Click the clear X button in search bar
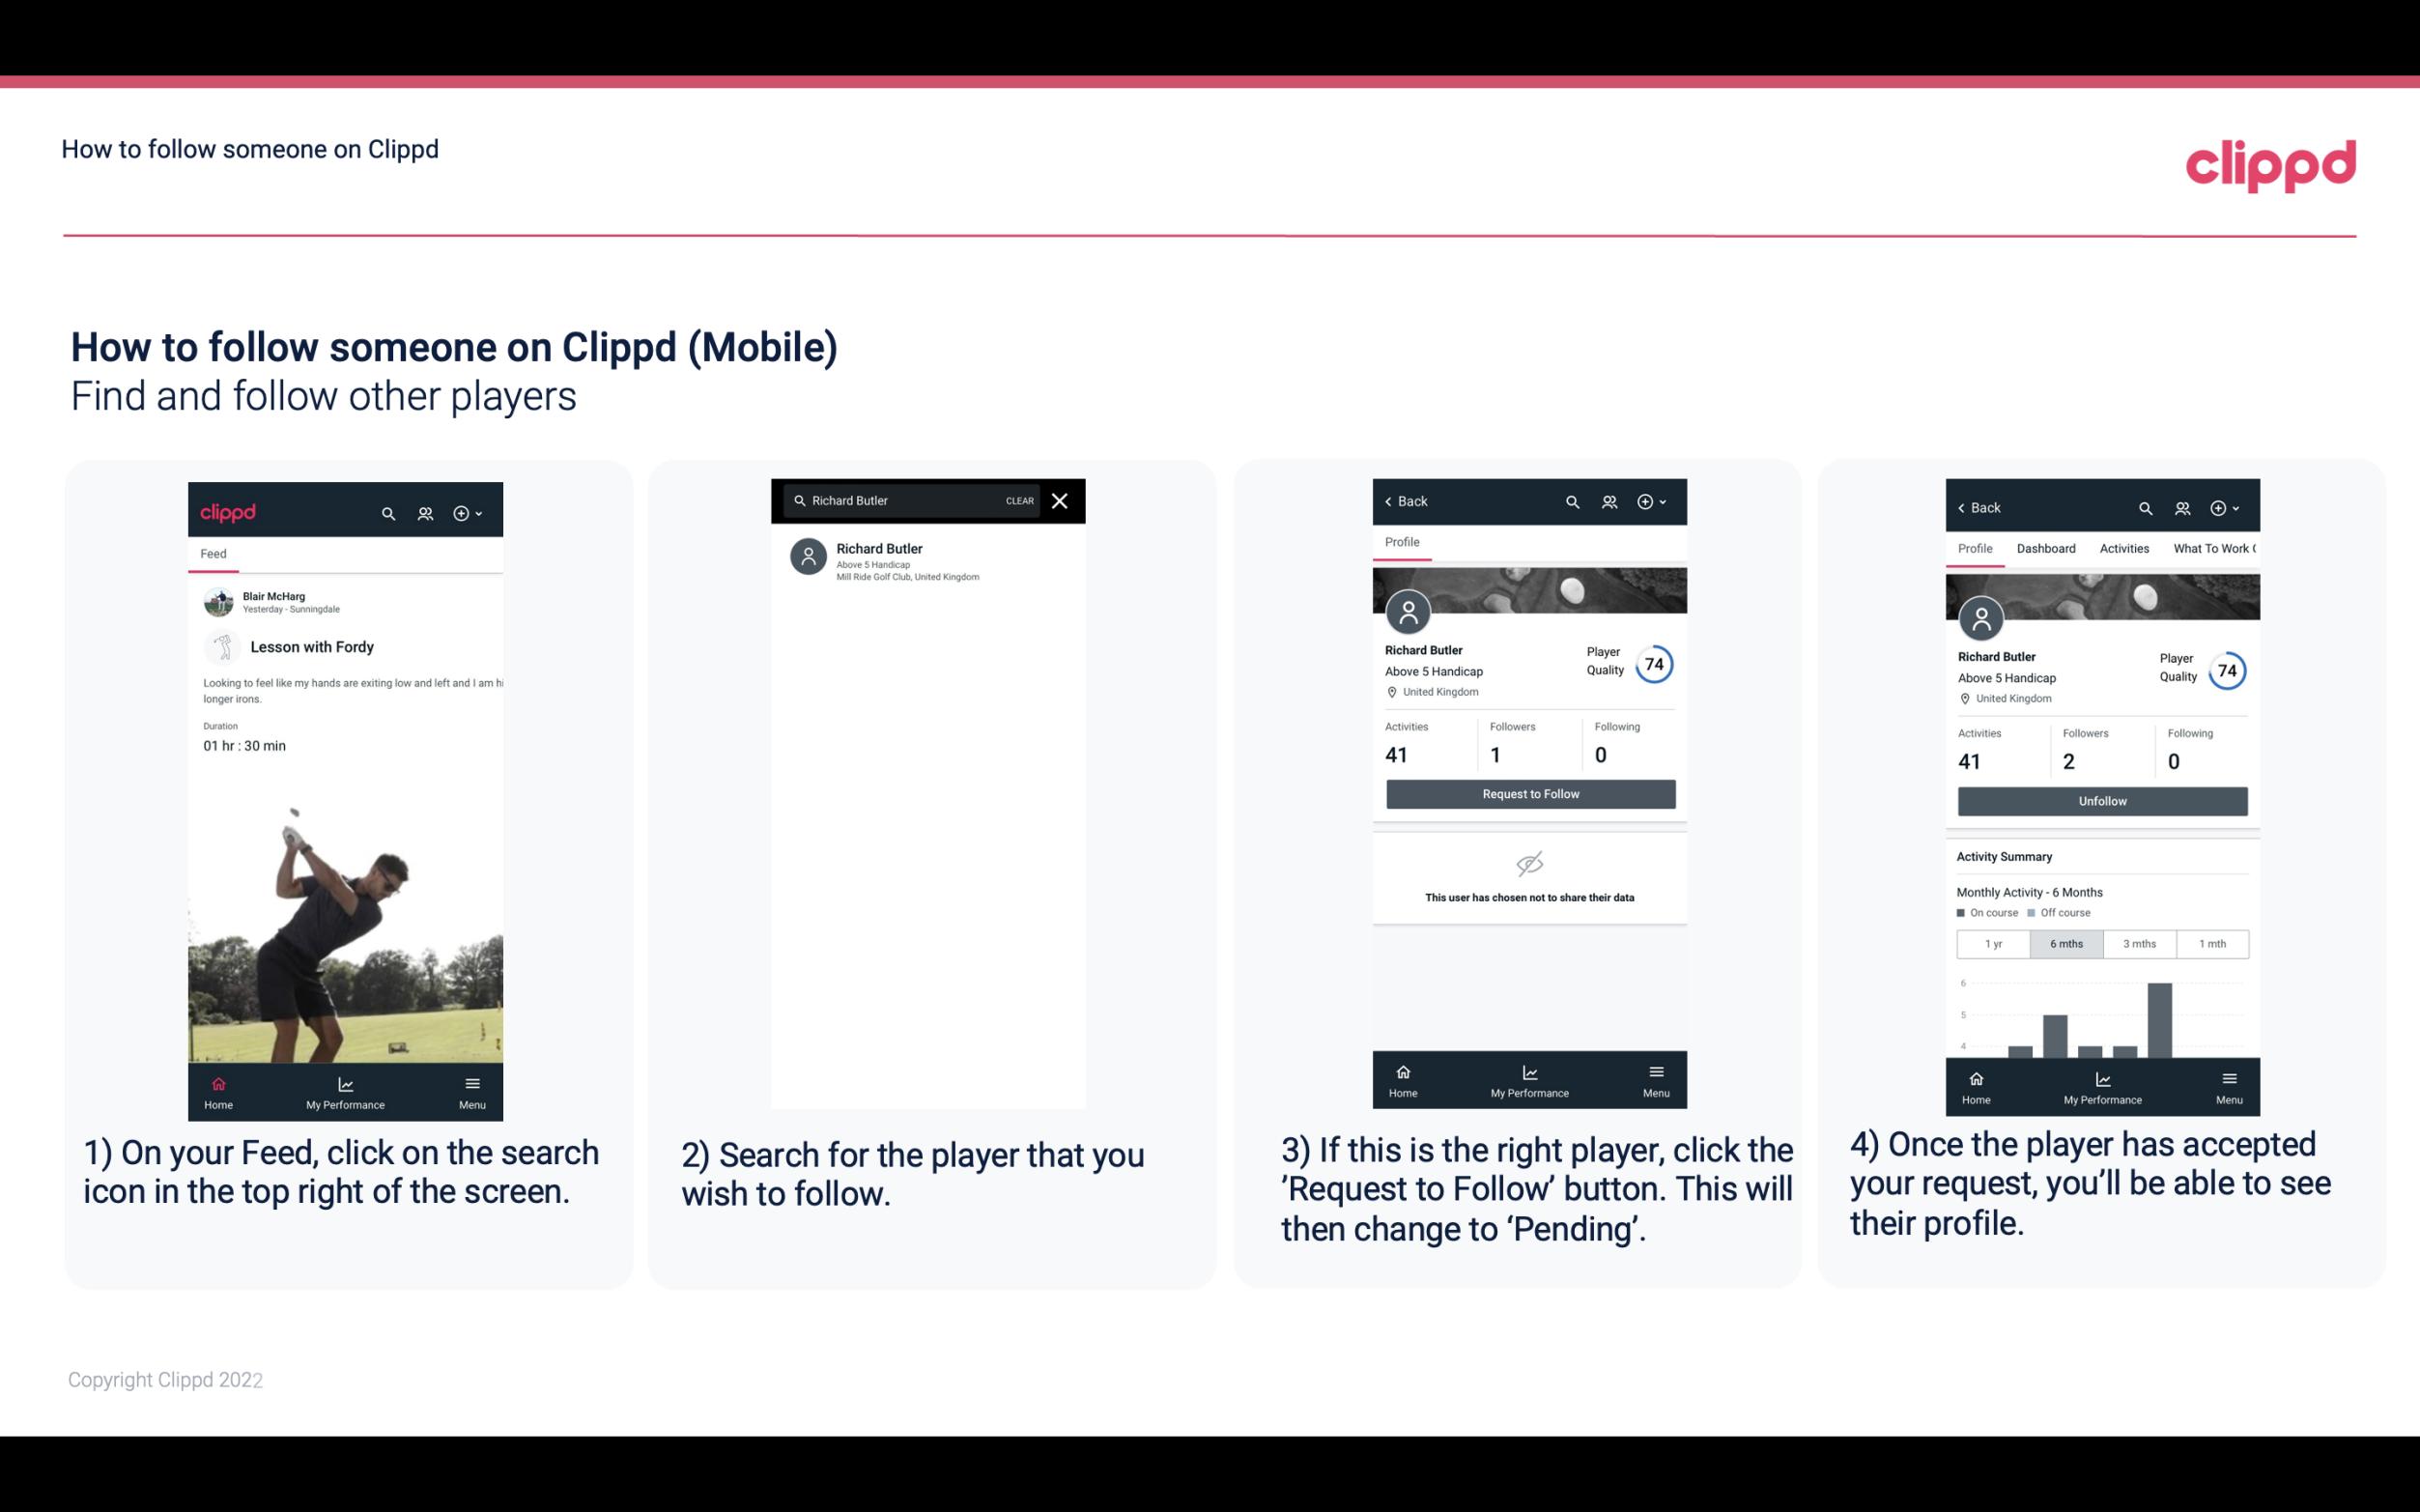Image resolution: width=2420 pixels, height=1512 pixels. coord(1061,499)
